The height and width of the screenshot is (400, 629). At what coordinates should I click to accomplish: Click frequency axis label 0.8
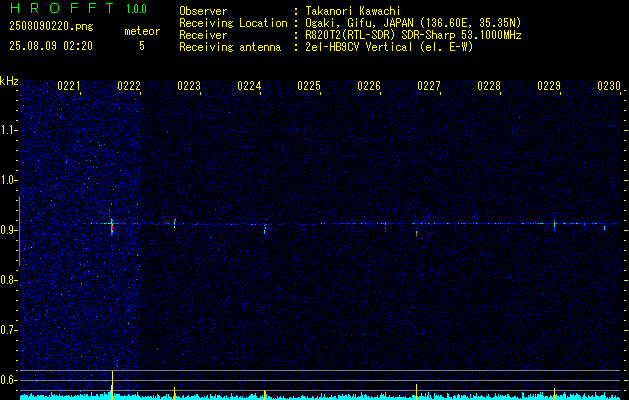[8, 280]
